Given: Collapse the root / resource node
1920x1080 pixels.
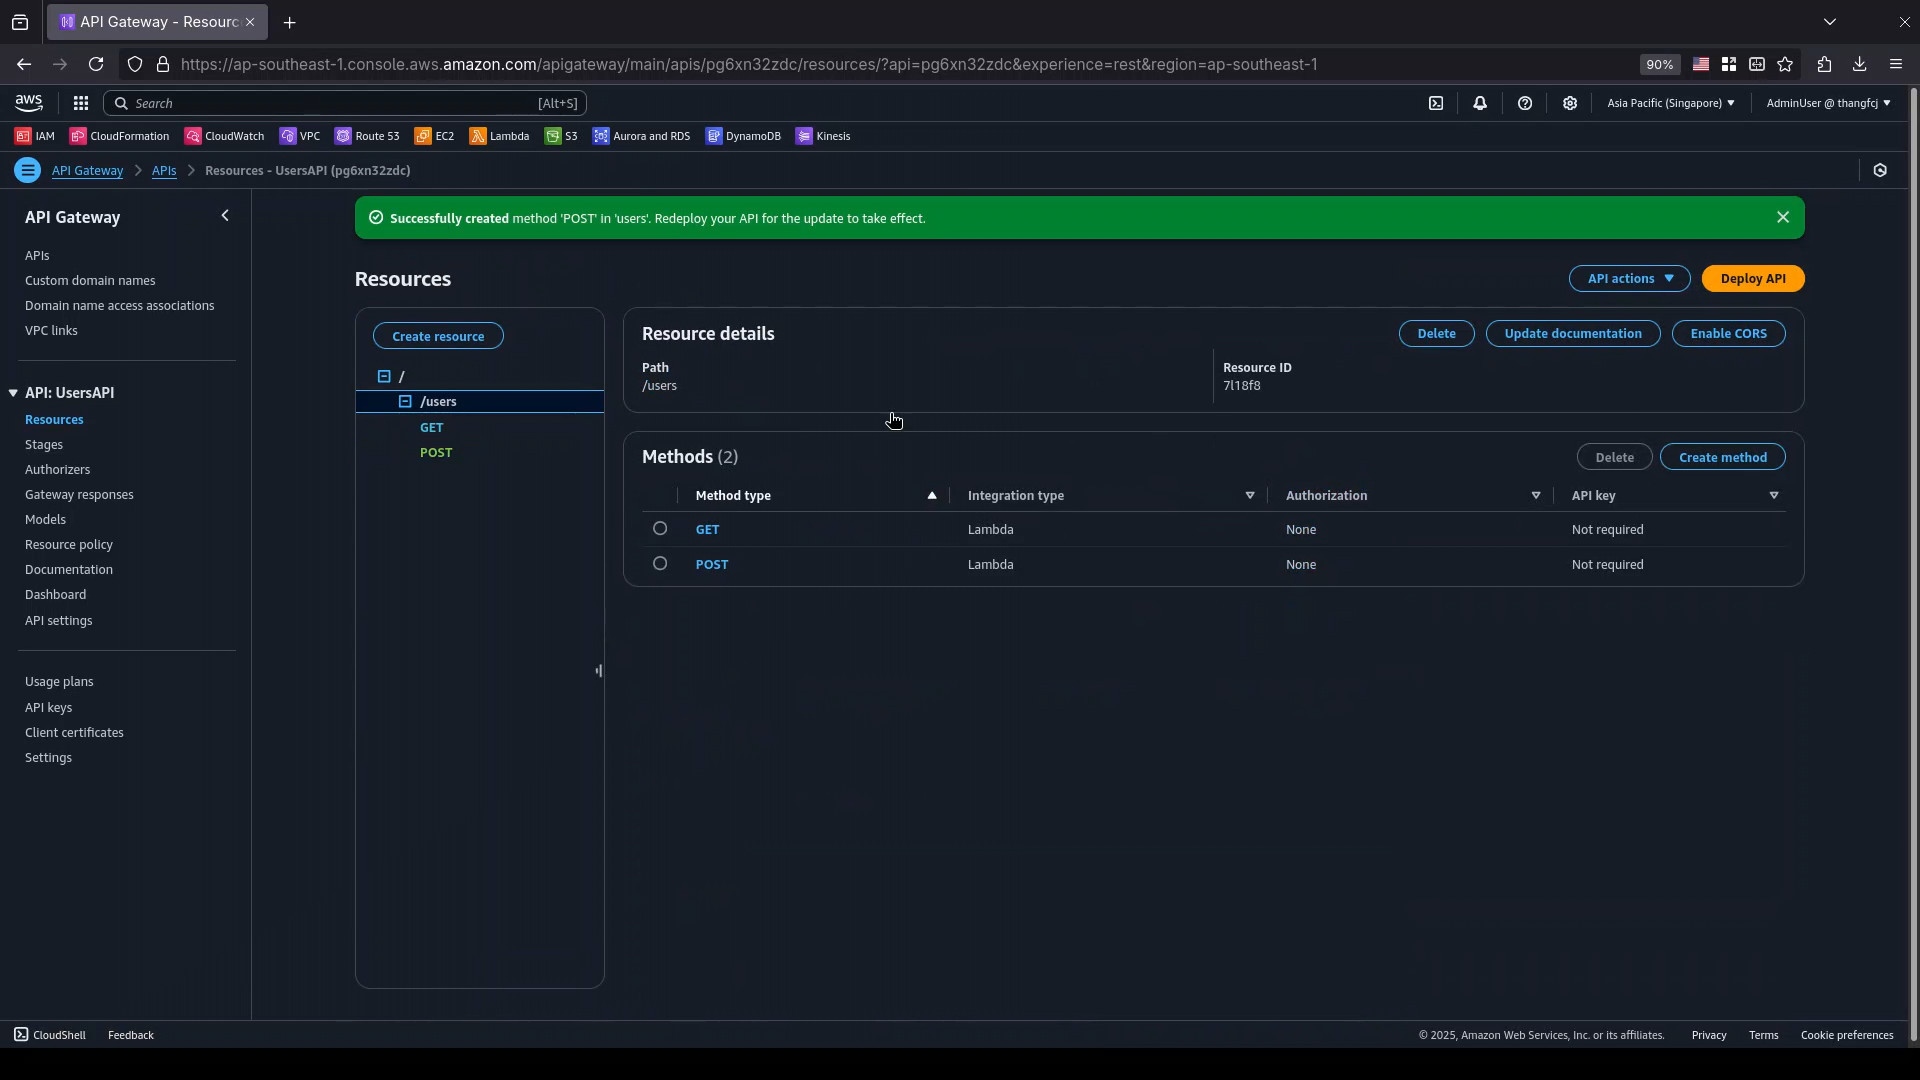Looking at the screenshot, I should coord(384,376).
